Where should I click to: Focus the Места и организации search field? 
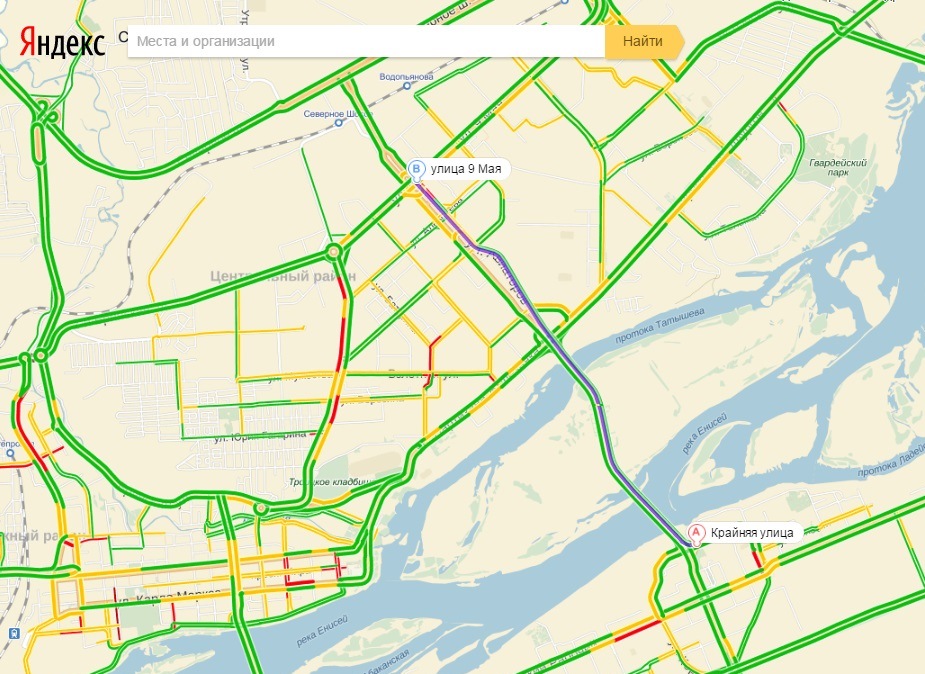pos(366,41)
